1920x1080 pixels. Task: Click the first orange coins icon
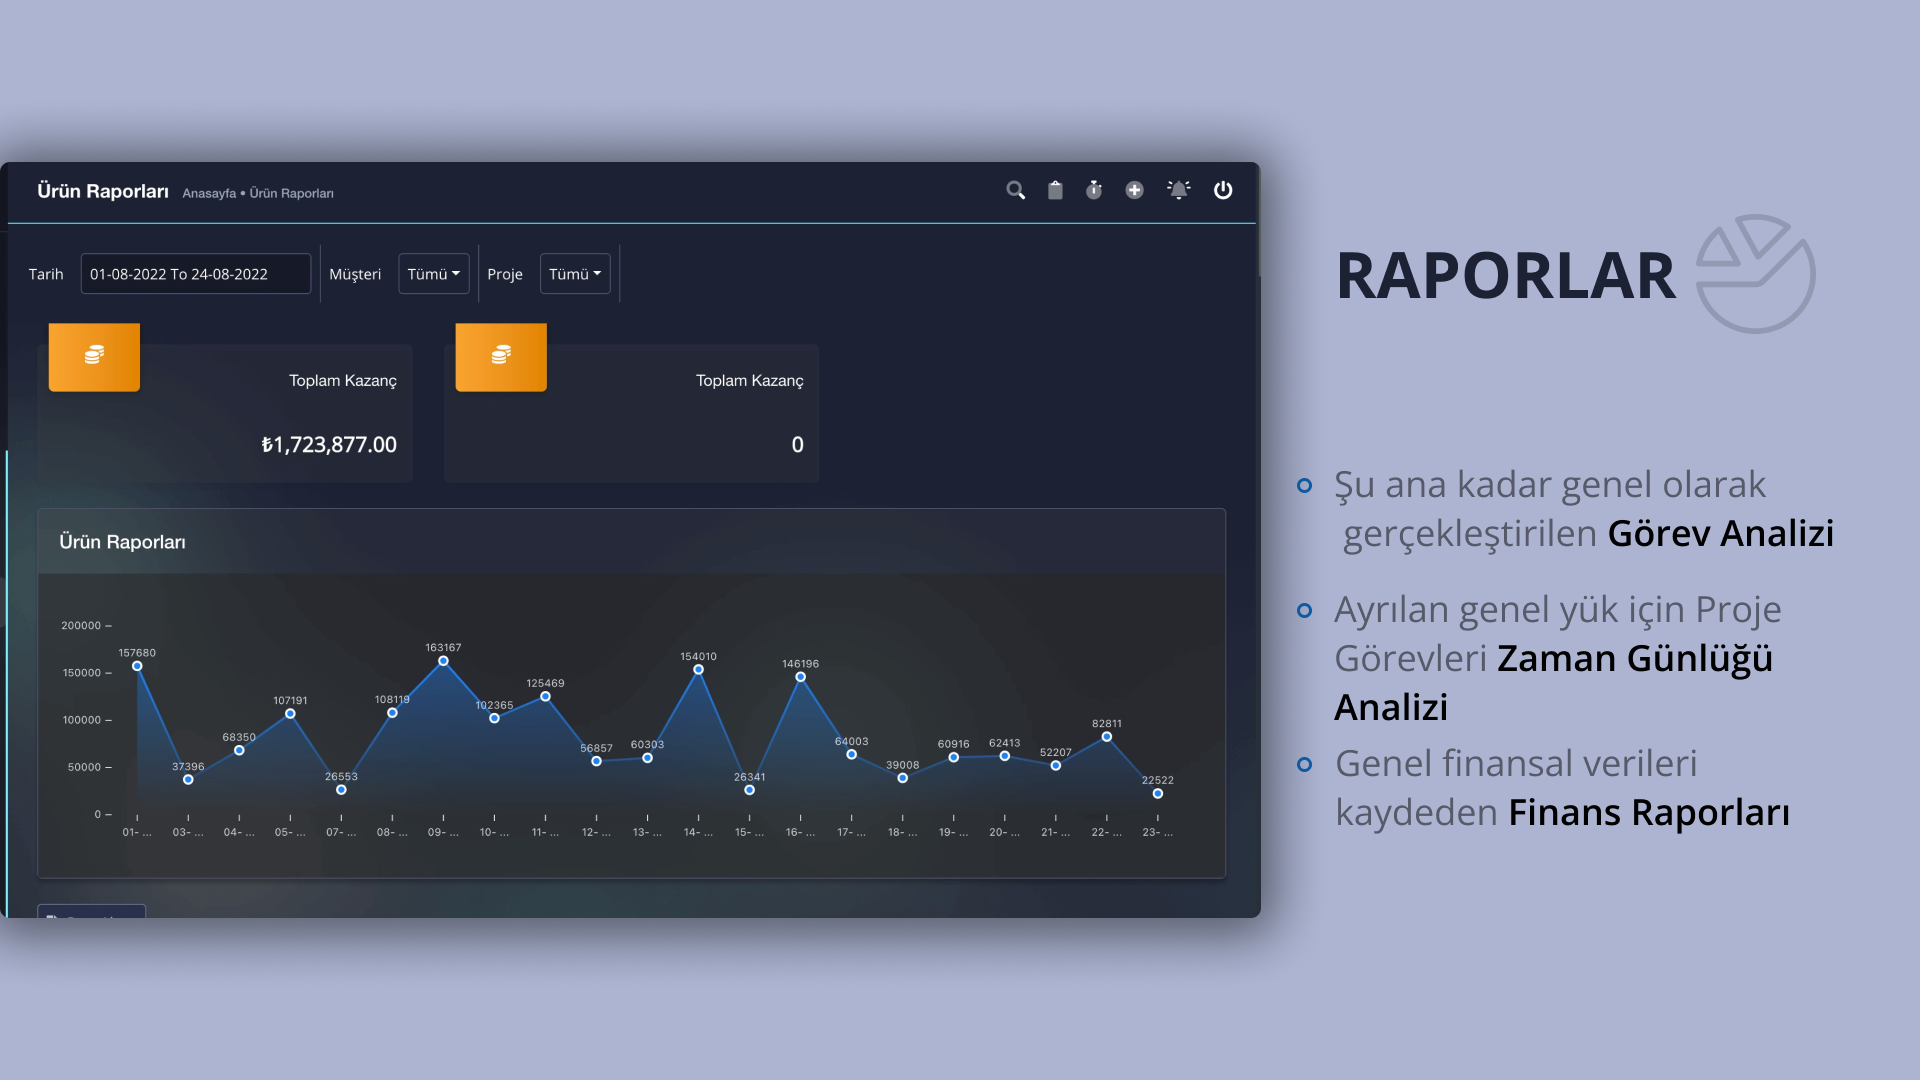click(x=94, y=356)
